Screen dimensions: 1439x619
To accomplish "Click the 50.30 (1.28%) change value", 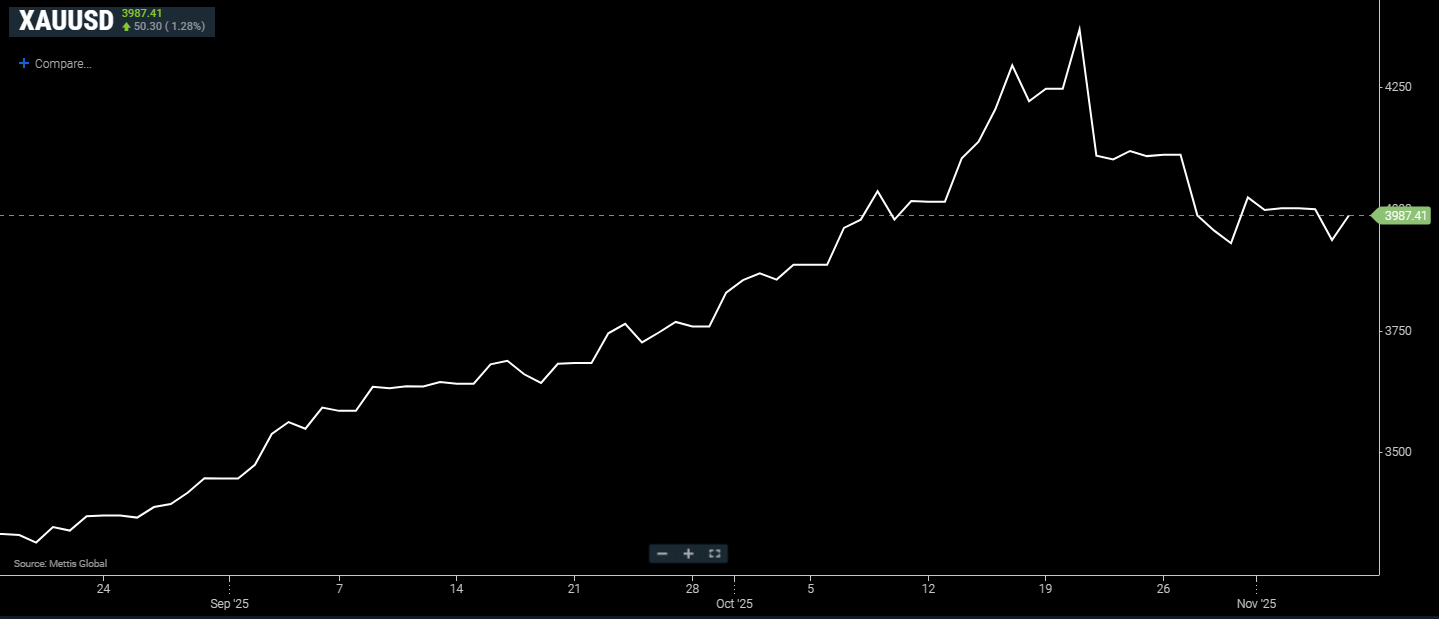I will pyautogui.click(x=169, y=26).
